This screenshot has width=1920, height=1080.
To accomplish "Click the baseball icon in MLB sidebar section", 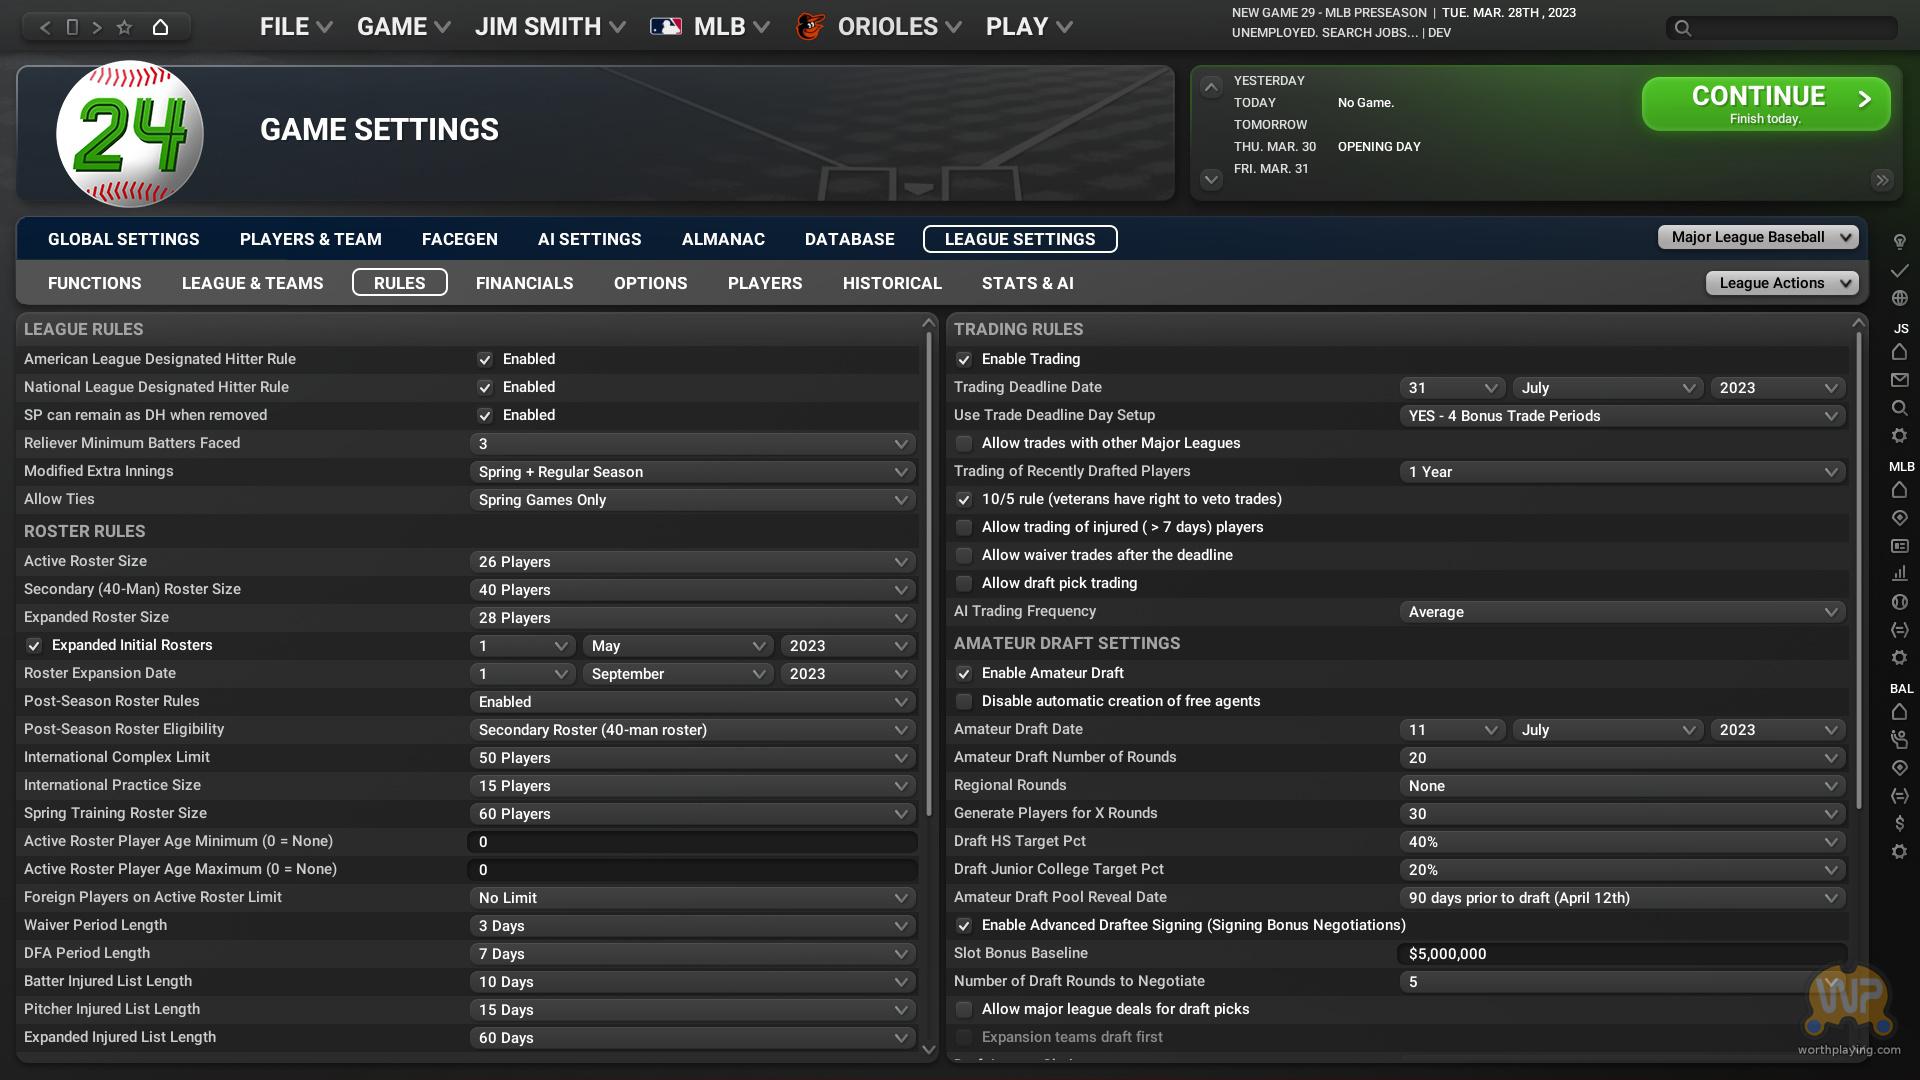I will [x=1899, y=602].
